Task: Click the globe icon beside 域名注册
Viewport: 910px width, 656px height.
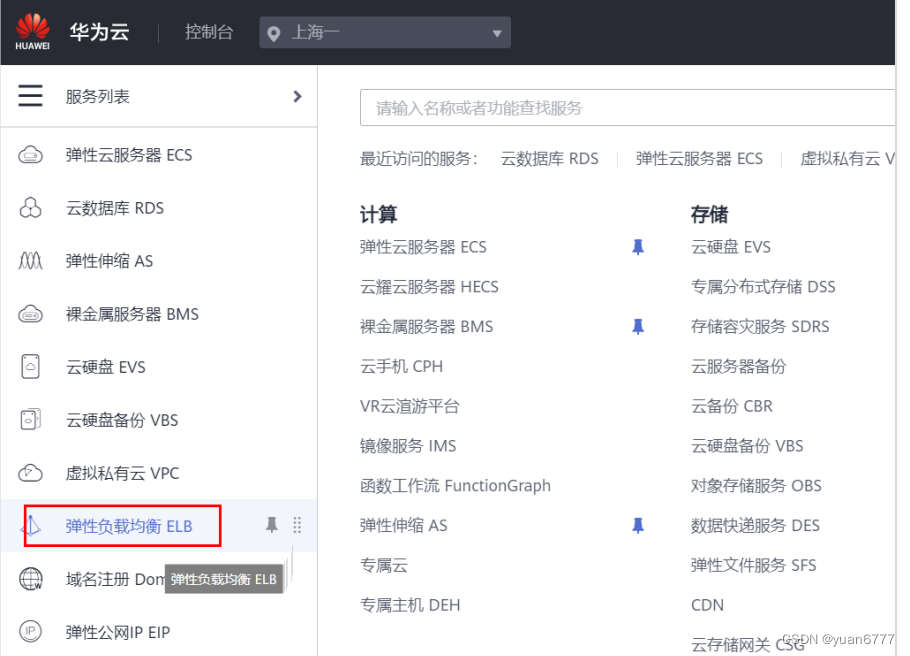Action: [x=31, y=579]
